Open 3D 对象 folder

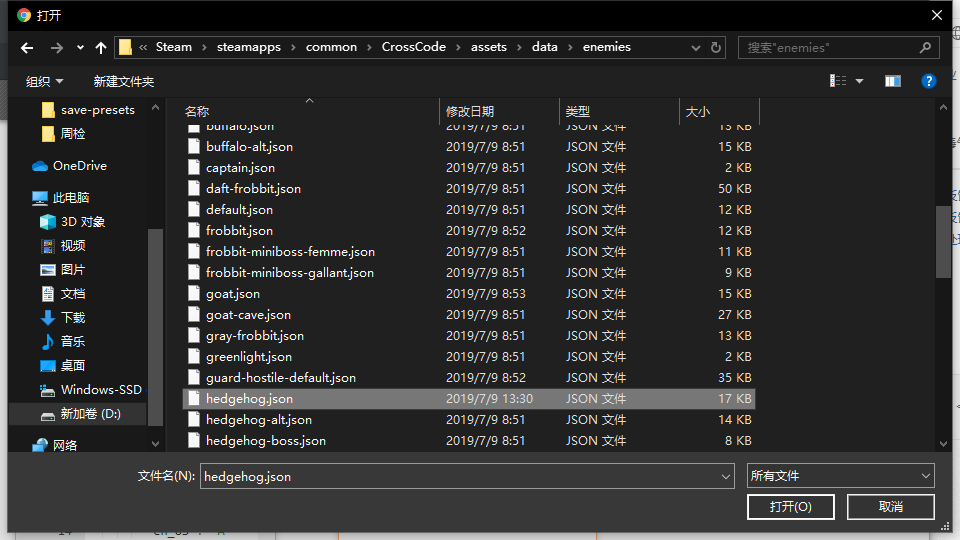pos(72,222)
